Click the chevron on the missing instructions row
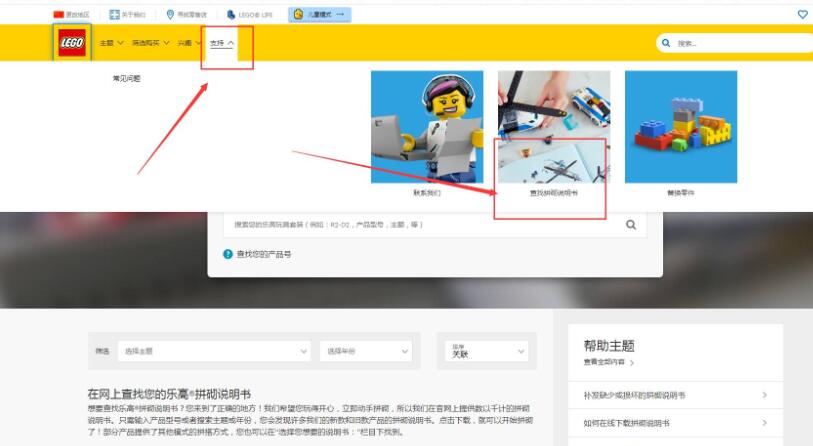This screenshot has height=446, width=813. point(765,395)
